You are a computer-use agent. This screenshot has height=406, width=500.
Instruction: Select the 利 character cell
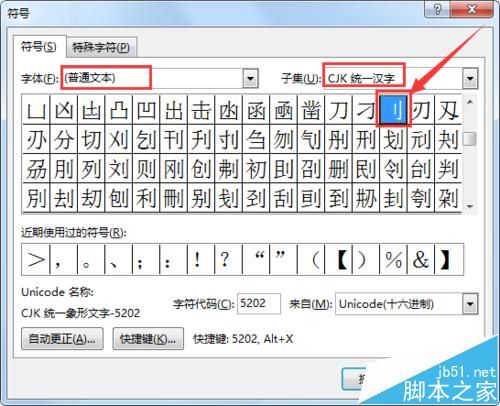tap(146, 198)
